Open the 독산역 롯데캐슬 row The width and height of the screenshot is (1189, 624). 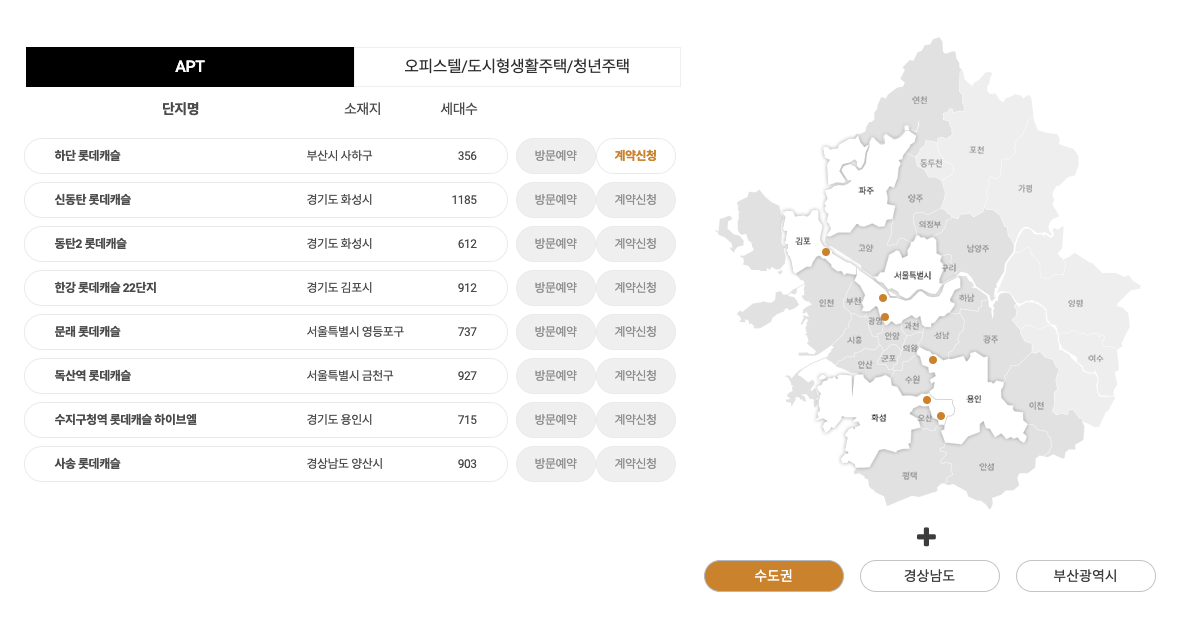266,375
